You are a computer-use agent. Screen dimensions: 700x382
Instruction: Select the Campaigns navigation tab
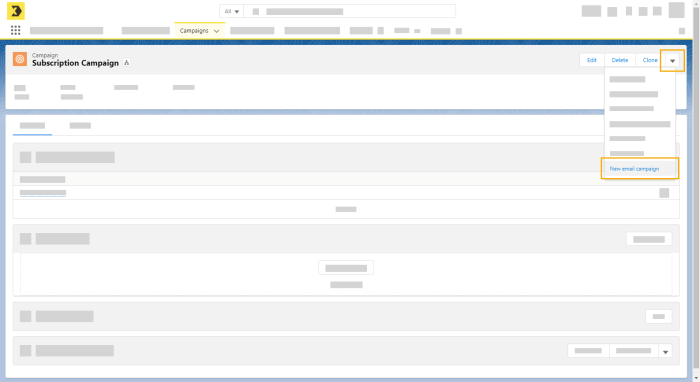[x=194, y=31]
